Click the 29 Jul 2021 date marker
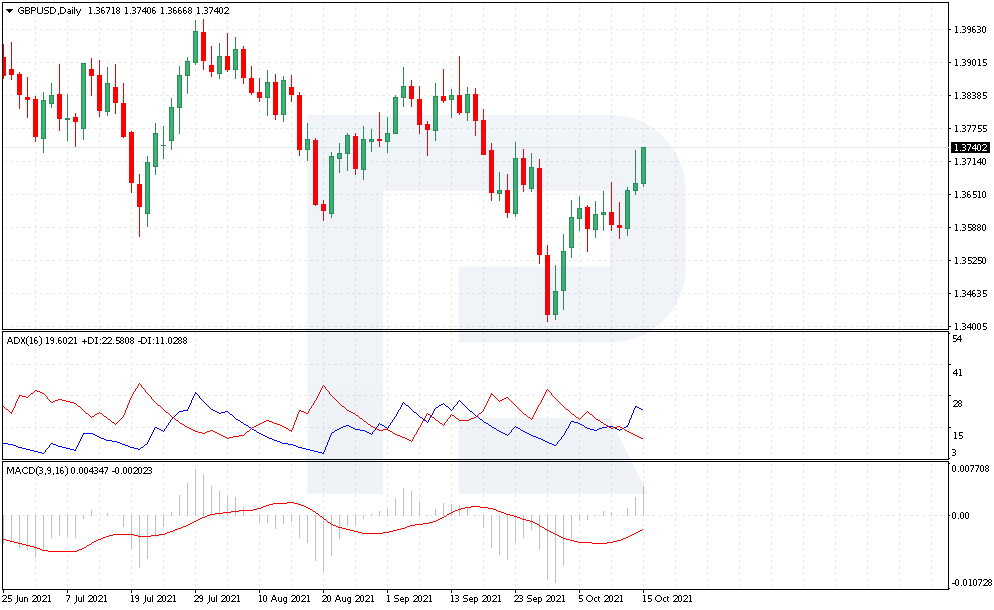 tap(216, 599)
